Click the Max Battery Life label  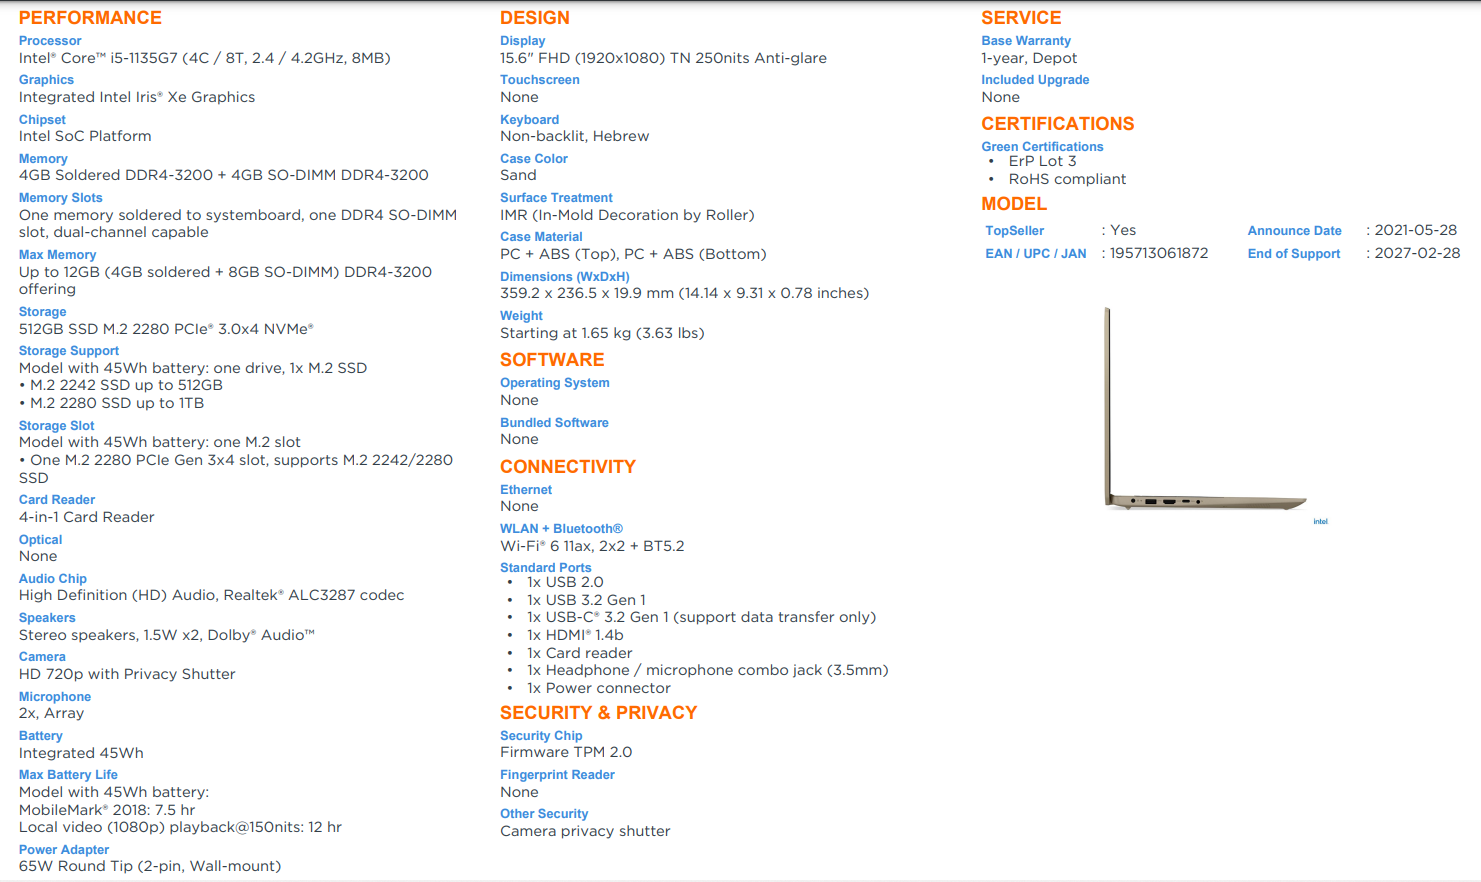click(68, 775)
